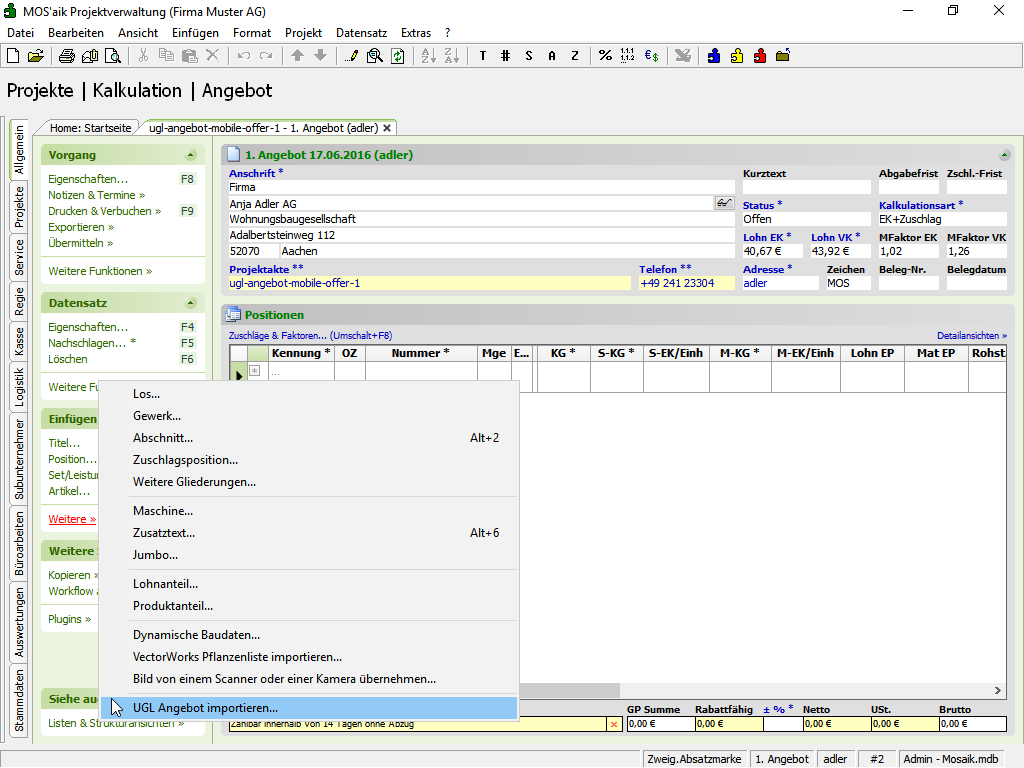Screen dimensions: 1024x768
Task: Choose Zuschlagsposition from the context menu
Action: point(185,460)
